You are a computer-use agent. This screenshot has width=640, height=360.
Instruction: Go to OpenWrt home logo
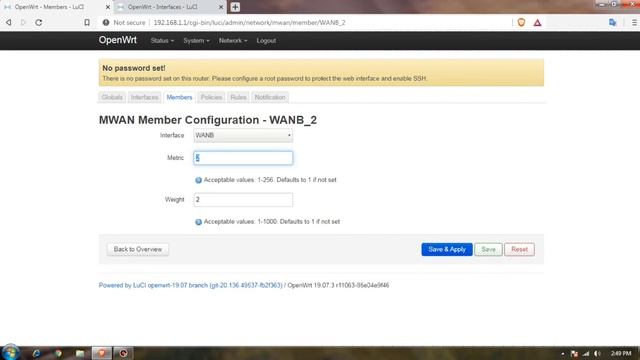[x=118, y=40]
